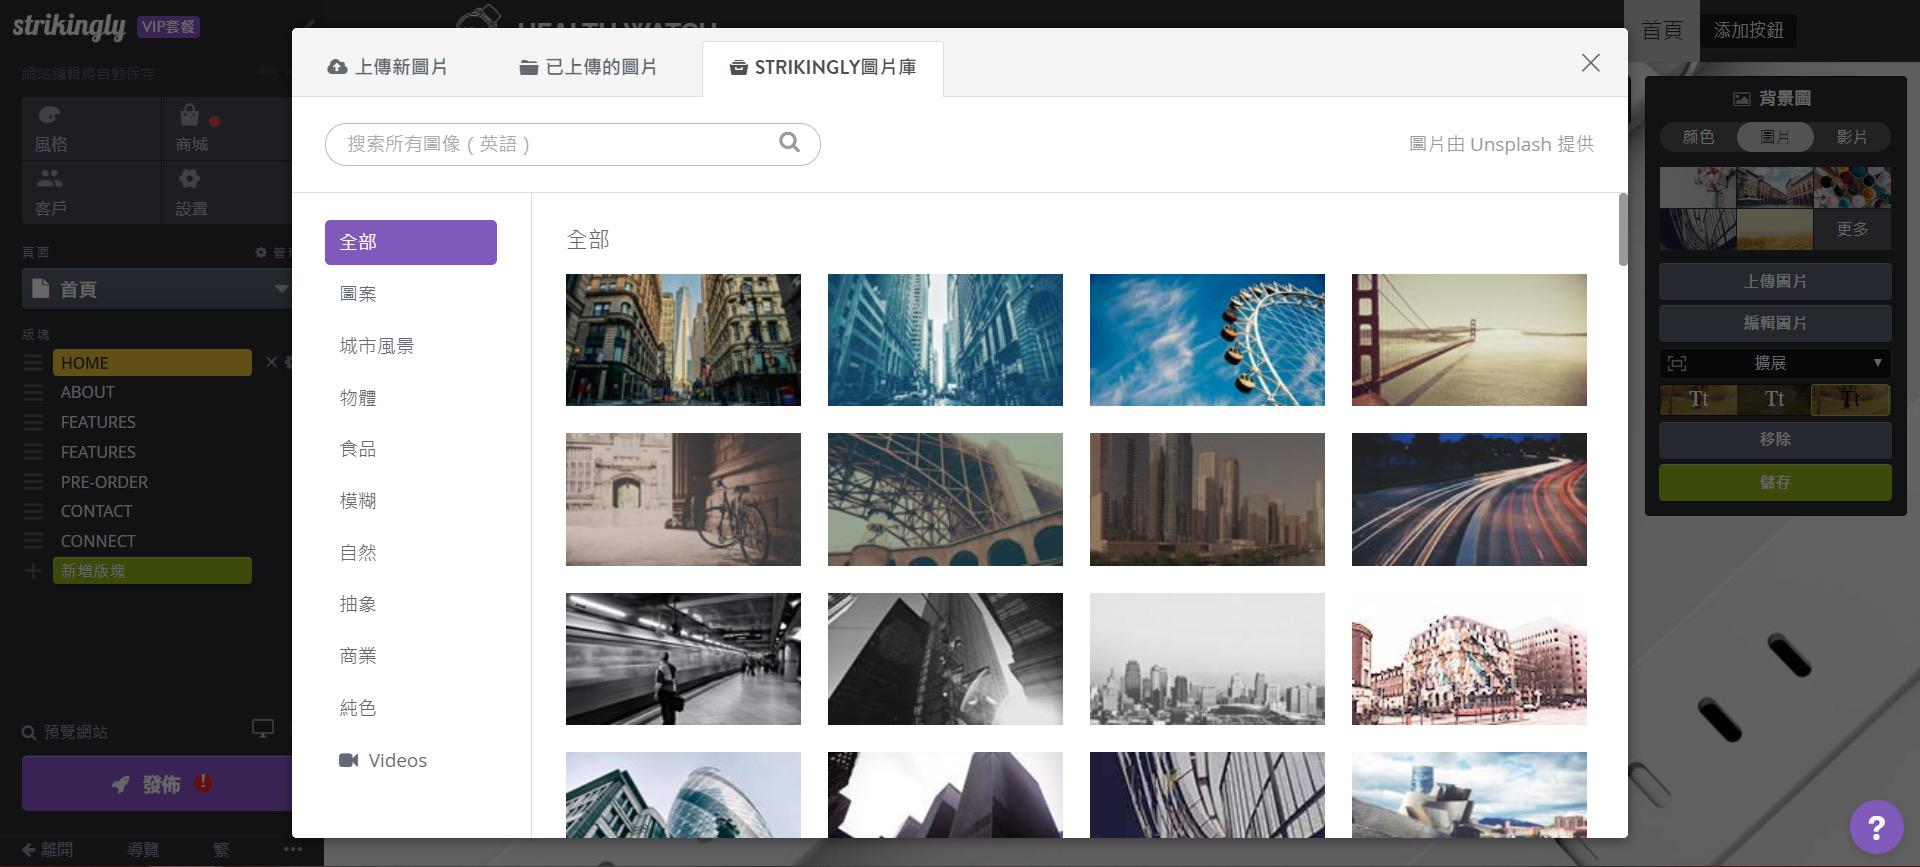The width and height of the screenshot is (1920, 867).
Task: Open the 商城 store panel
Action: click(227, 129)
